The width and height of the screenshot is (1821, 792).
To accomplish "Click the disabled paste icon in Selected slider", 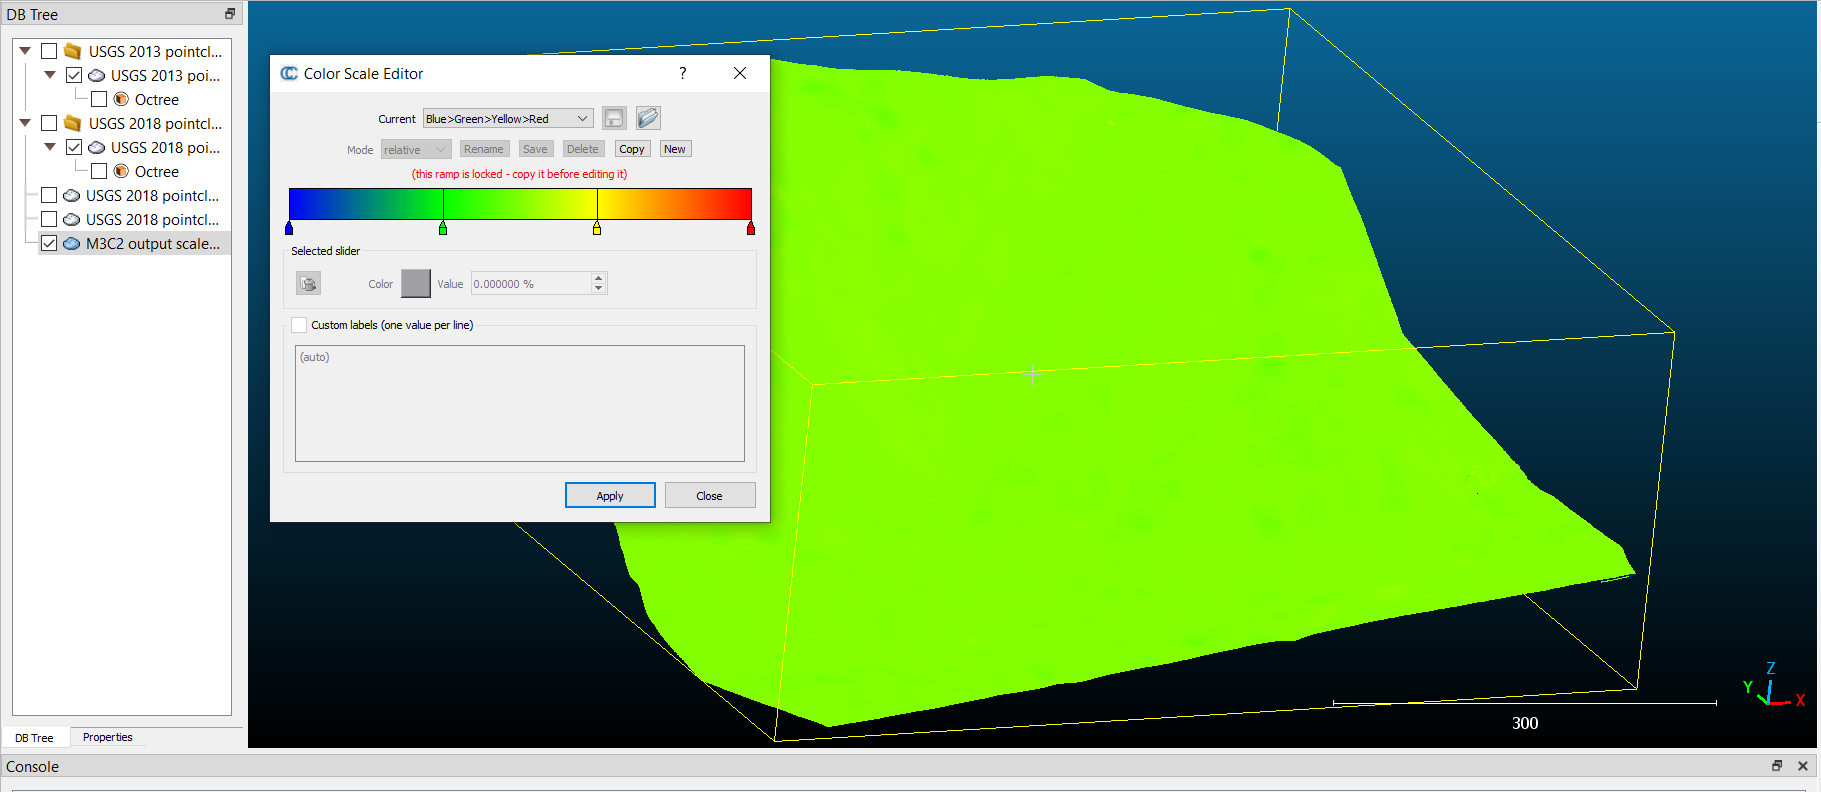I will click(x=309, y=284).
